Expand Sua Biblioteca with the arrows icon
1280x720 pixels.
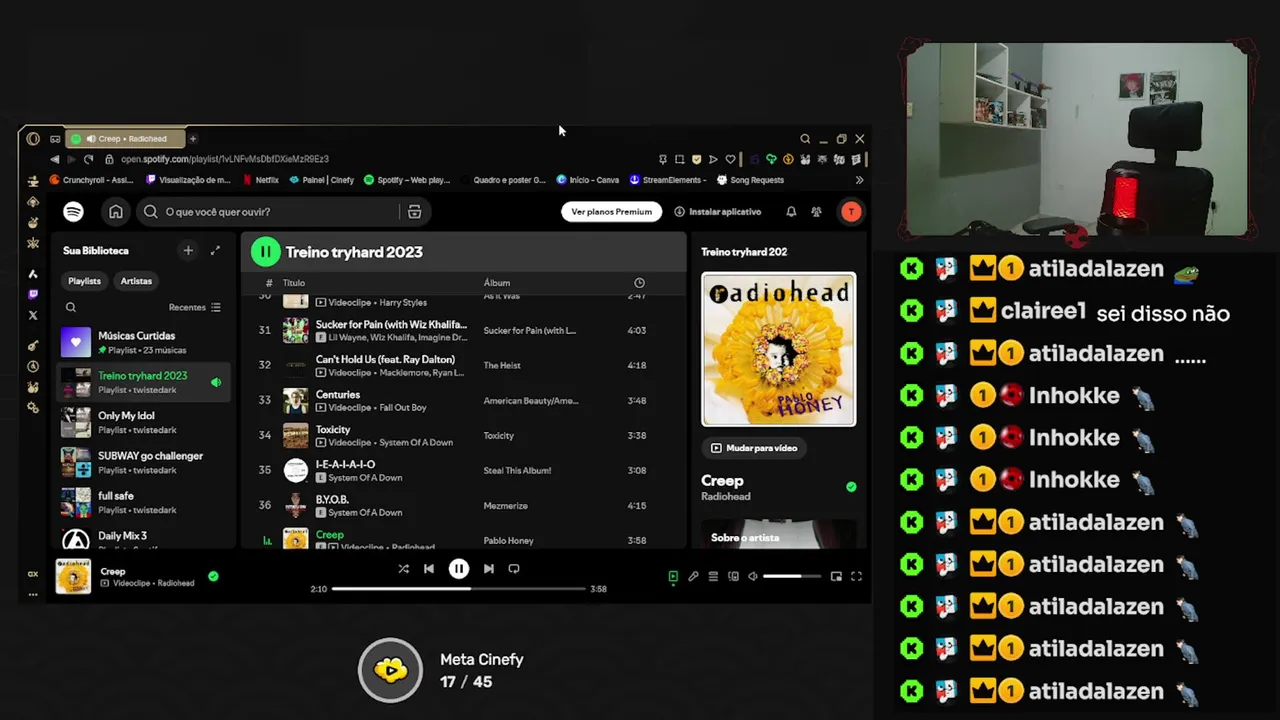(215, 250)
